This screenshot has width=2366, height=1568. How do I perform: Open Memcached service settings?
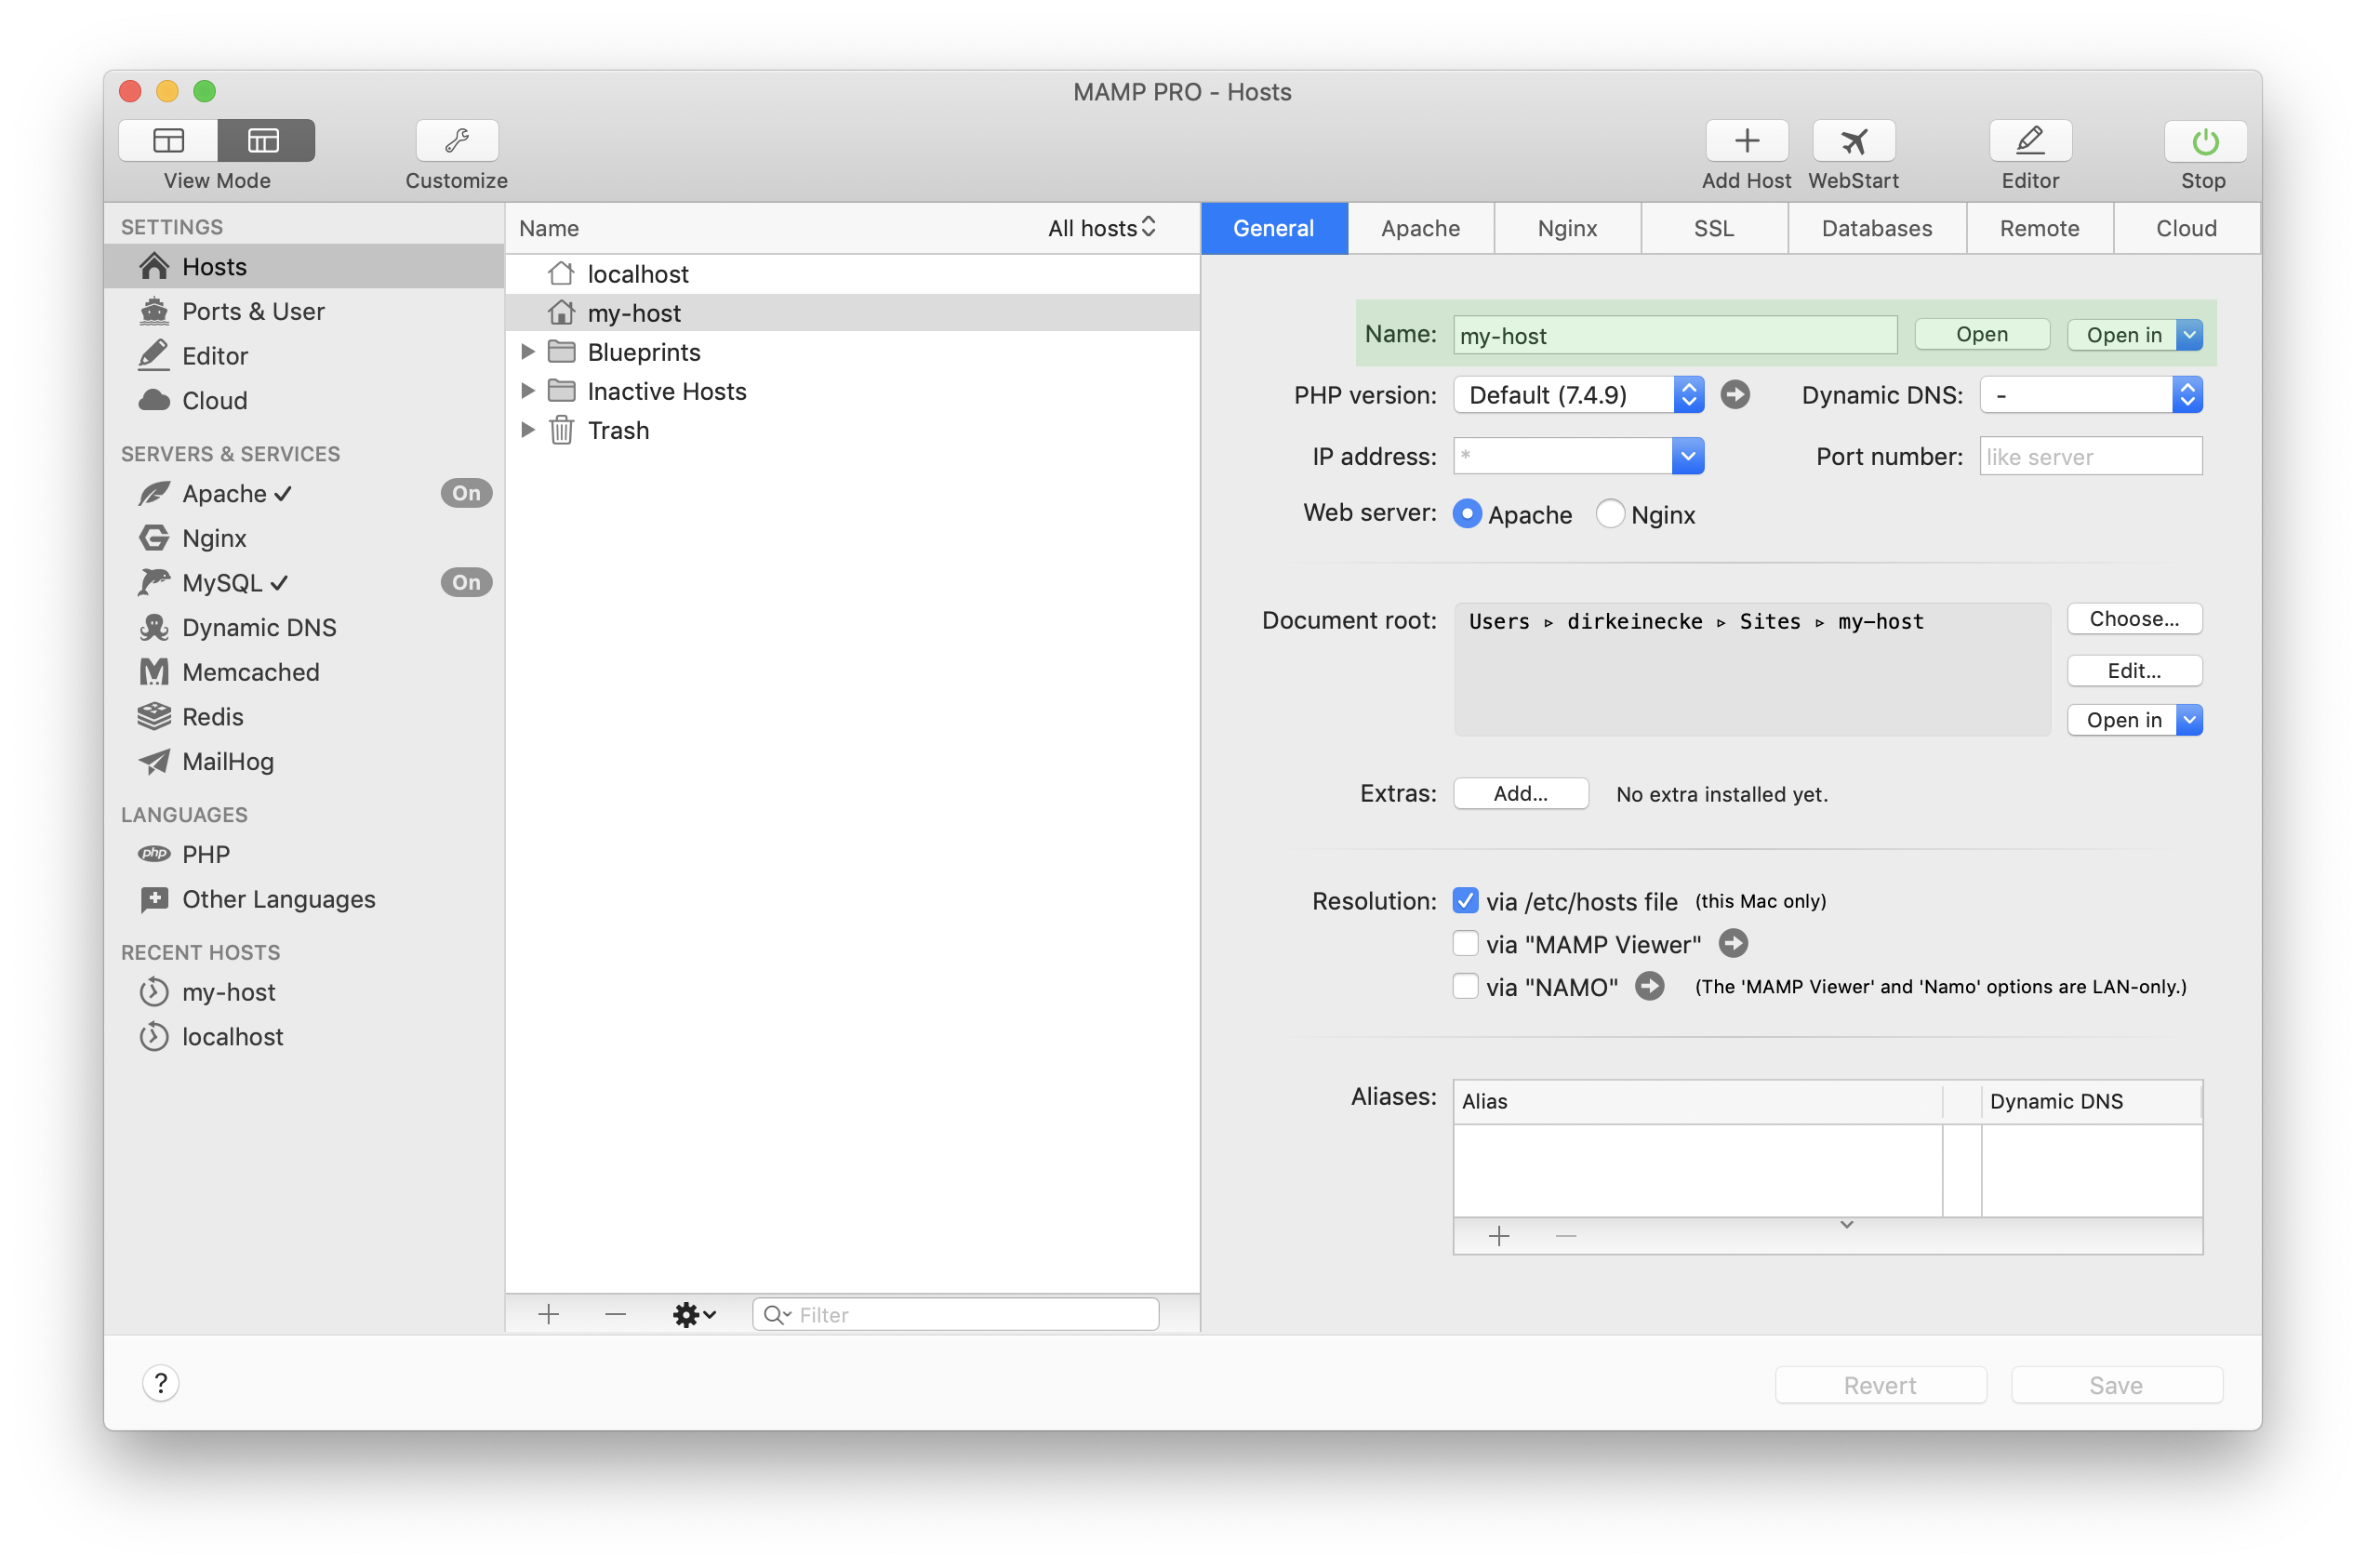coord(249,672)
